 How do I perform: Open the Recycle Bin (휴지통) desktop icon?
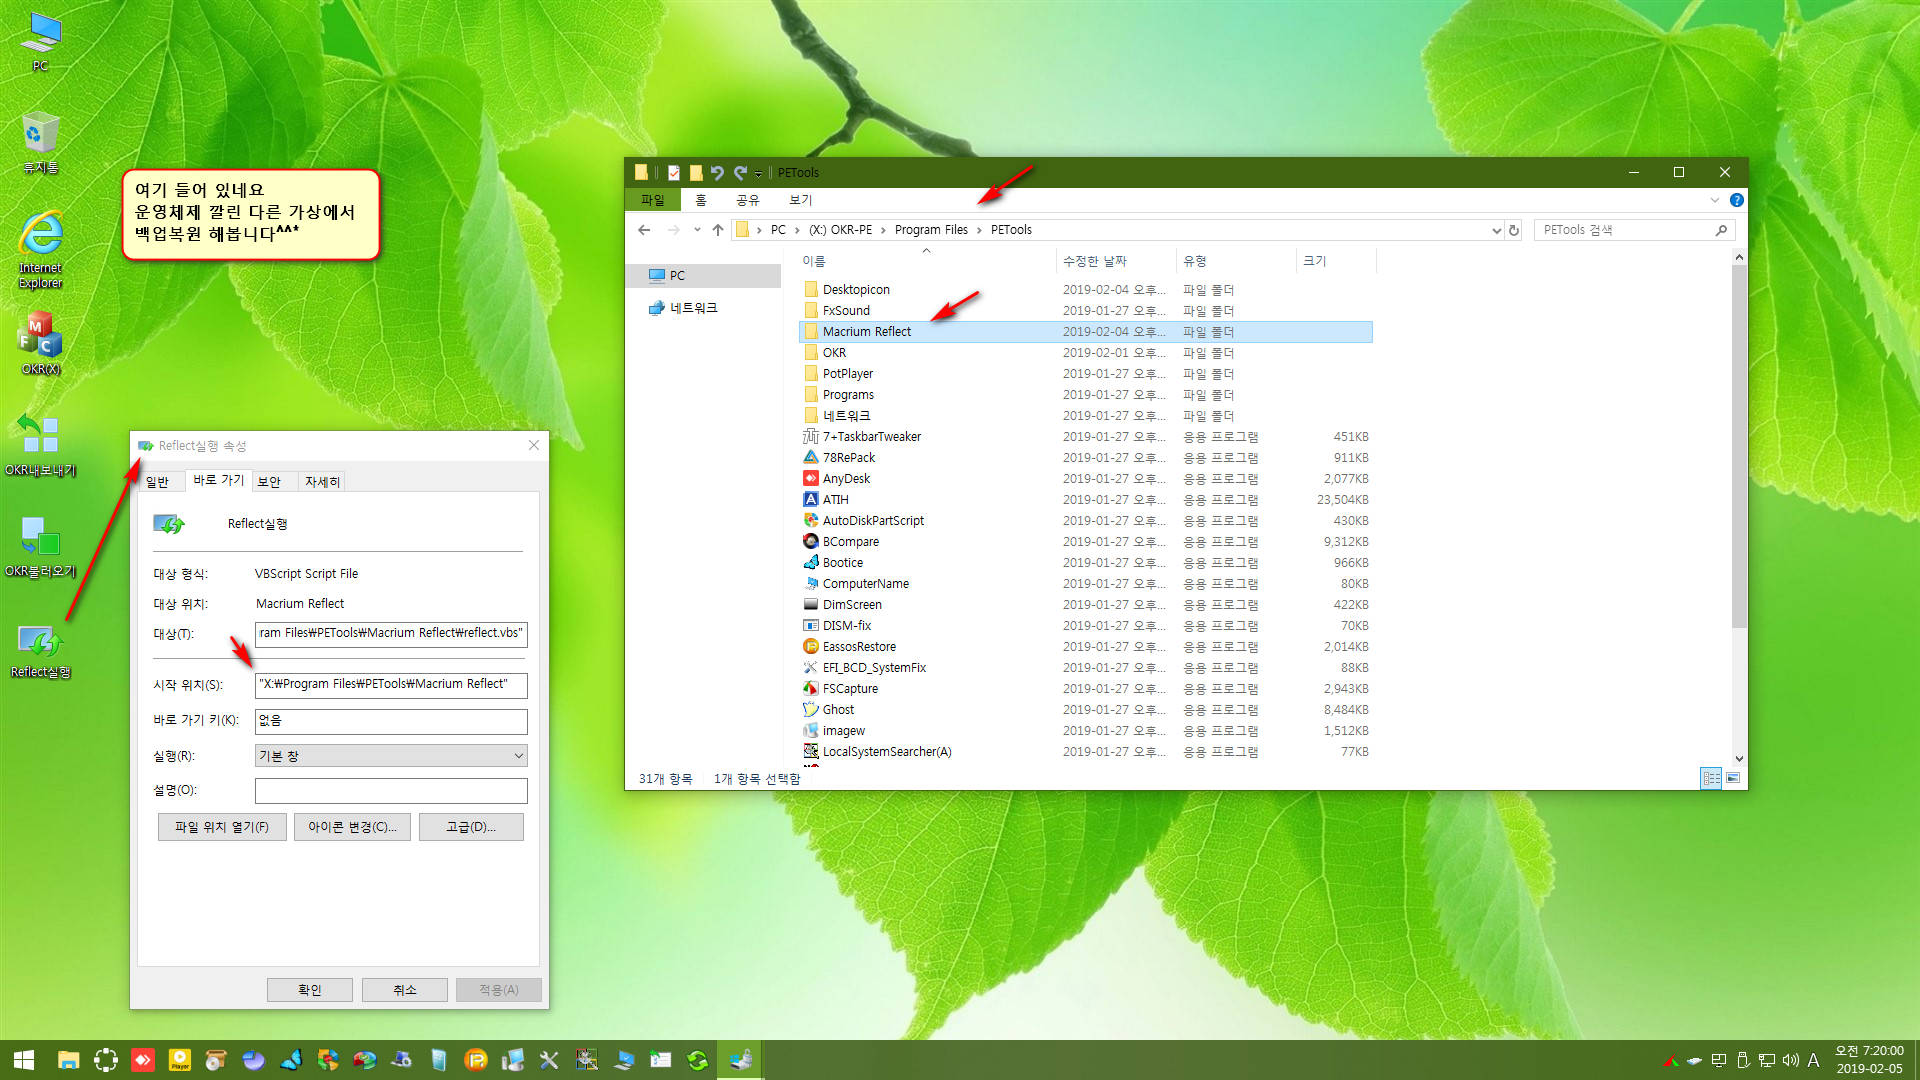tap(40, 143)
